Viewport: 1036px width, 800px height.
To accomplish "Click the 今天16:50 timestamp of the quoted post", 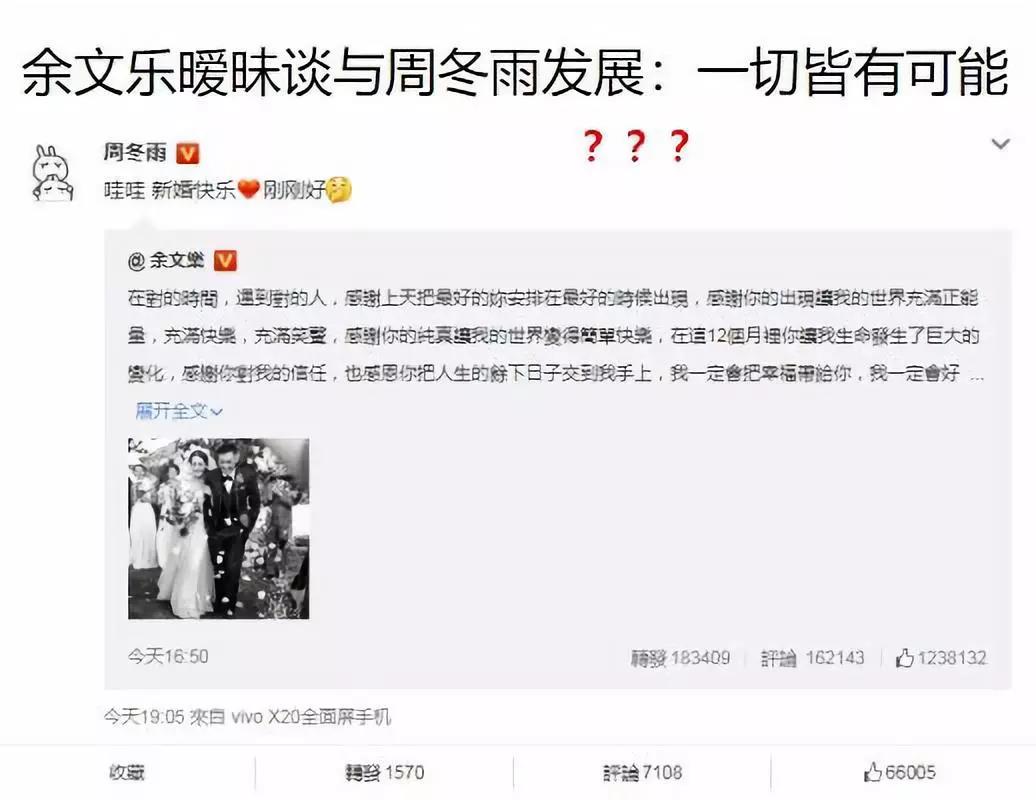I will pos(168,656).
